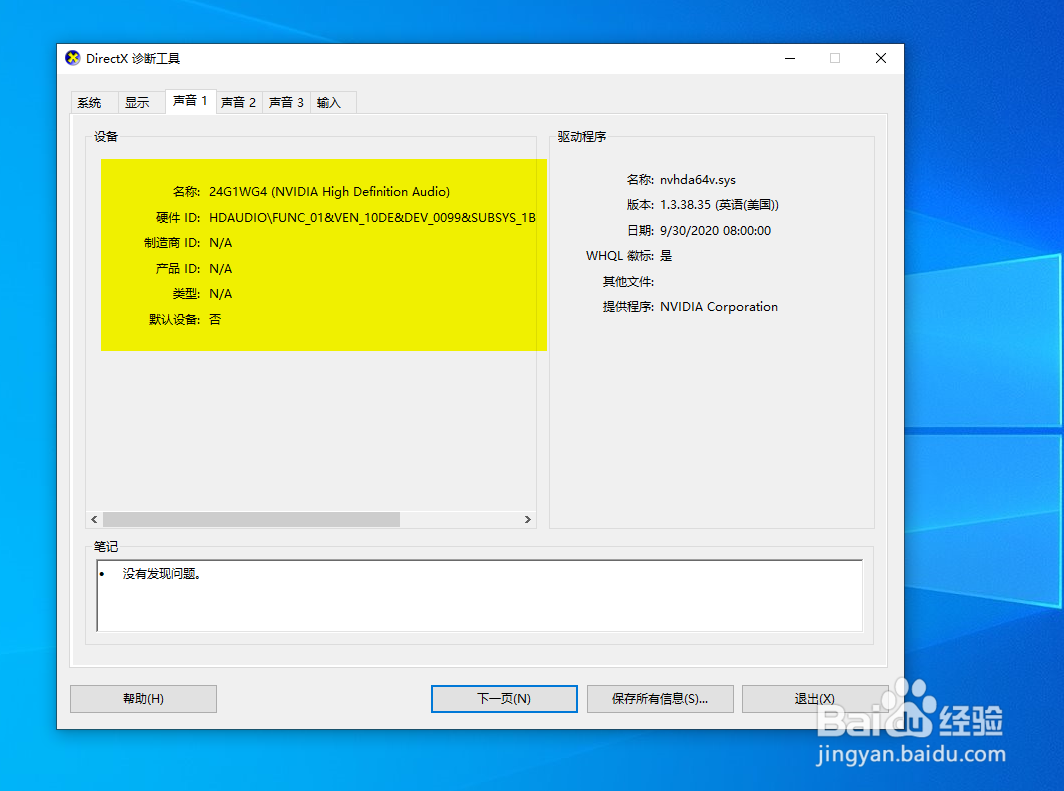The width and height of the screenshot is (1064, 791).
Task: Click provider NVIDIA Corporation text
Action: click(x=719, y=307)
